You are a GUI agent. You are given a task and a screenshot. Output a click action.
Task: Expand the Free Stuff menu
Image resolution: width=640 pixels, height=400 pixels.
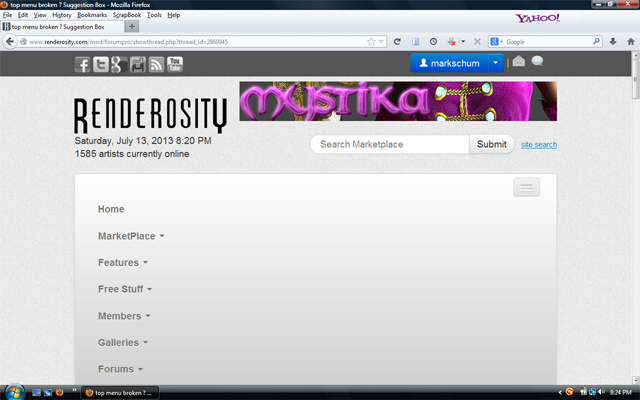[125, 289]
